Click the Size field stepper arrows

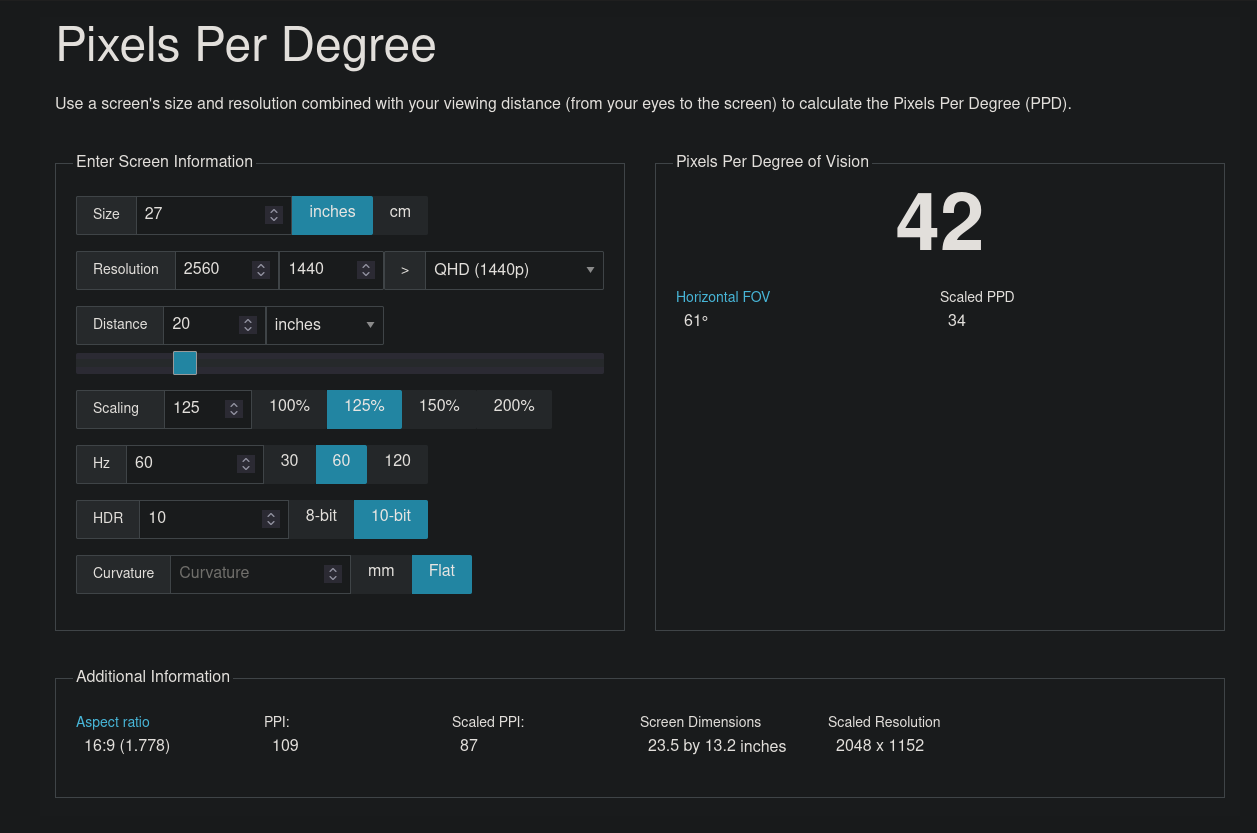point(273,214)
